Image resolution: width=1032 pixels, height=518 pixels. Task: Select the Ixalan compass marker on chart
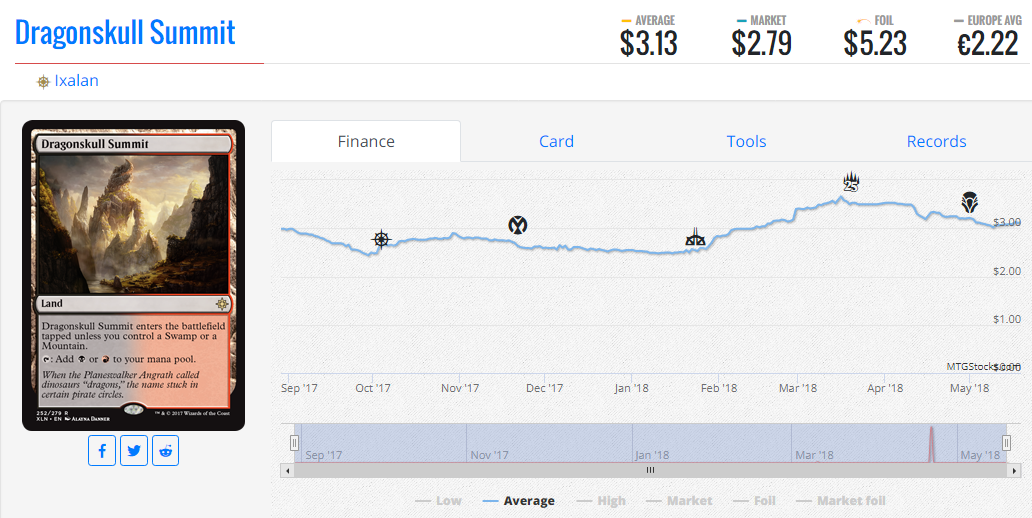[x=381, y=240]
